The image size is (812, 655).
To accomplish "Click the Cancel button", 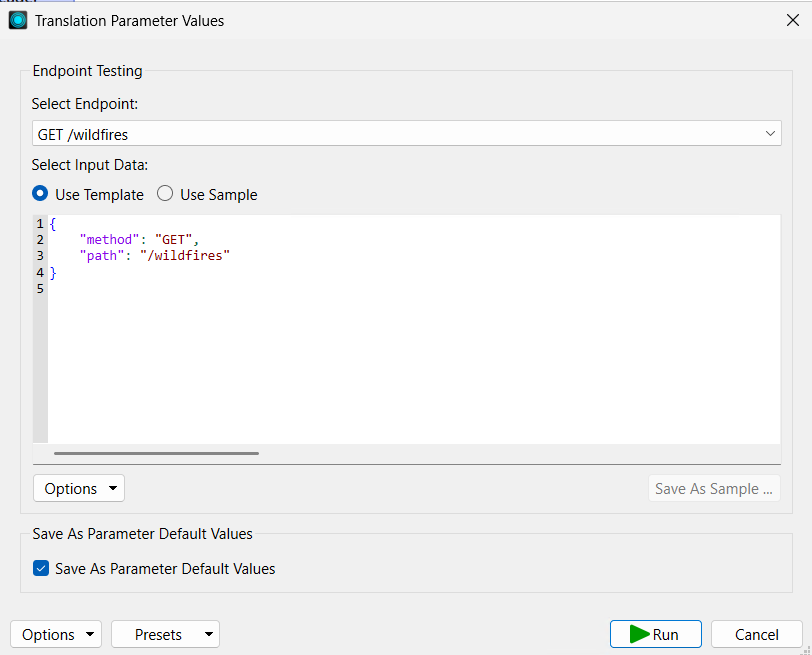I will [x=757, y=634].
